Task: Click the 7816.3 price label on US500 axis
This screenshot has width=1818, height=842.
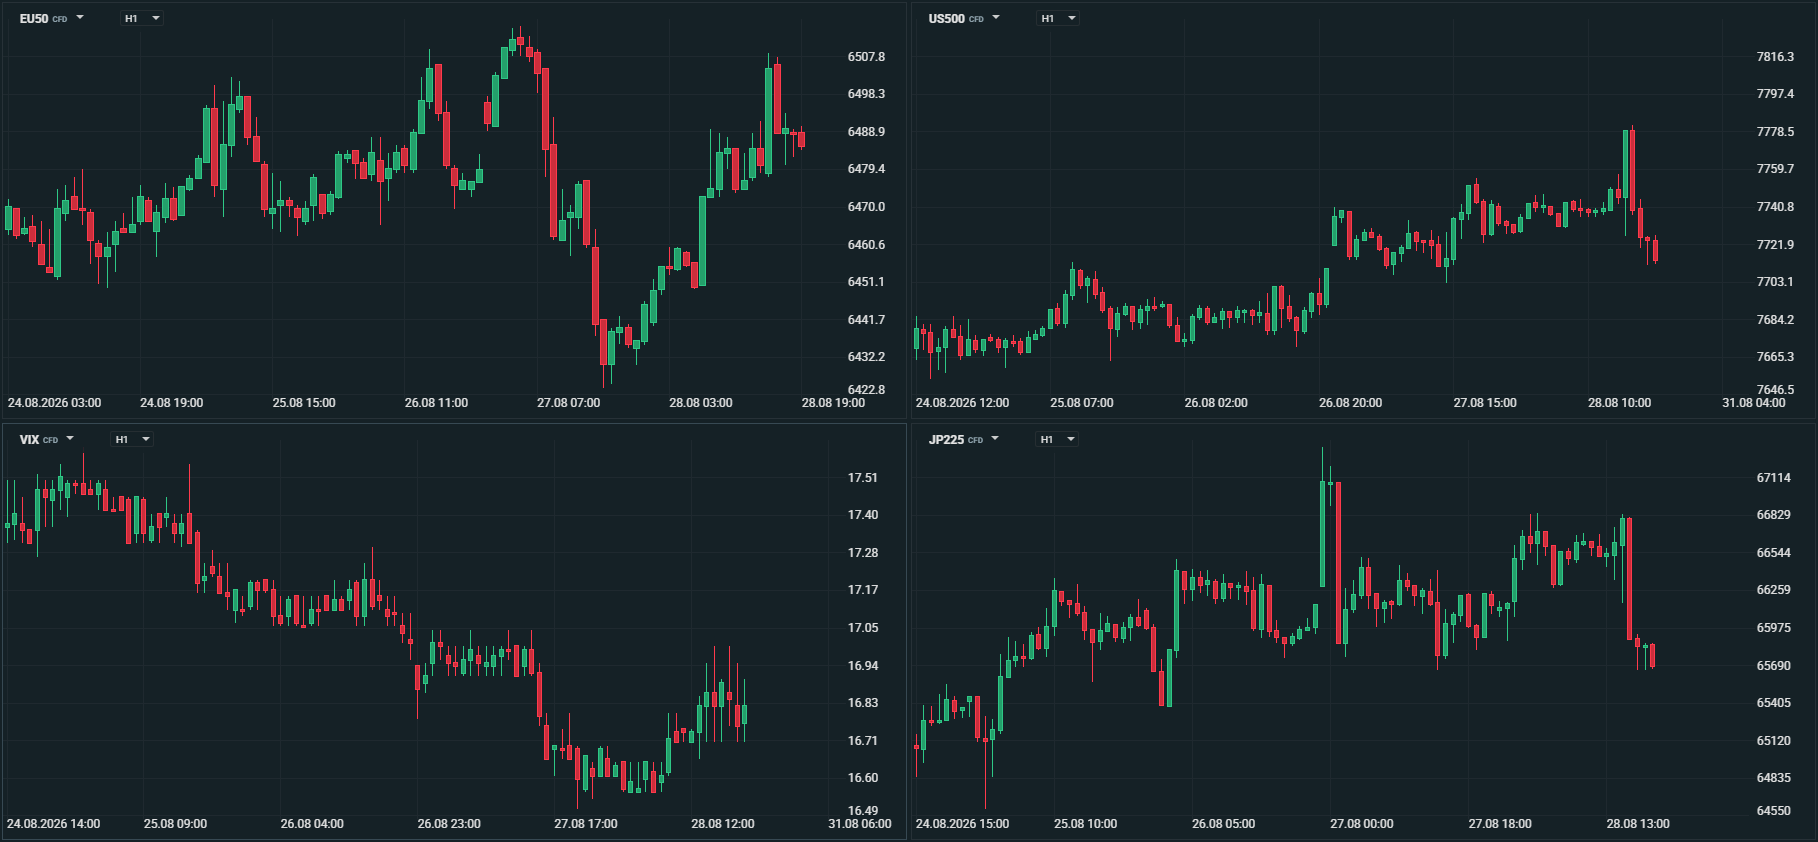Action: point(1775,57)
